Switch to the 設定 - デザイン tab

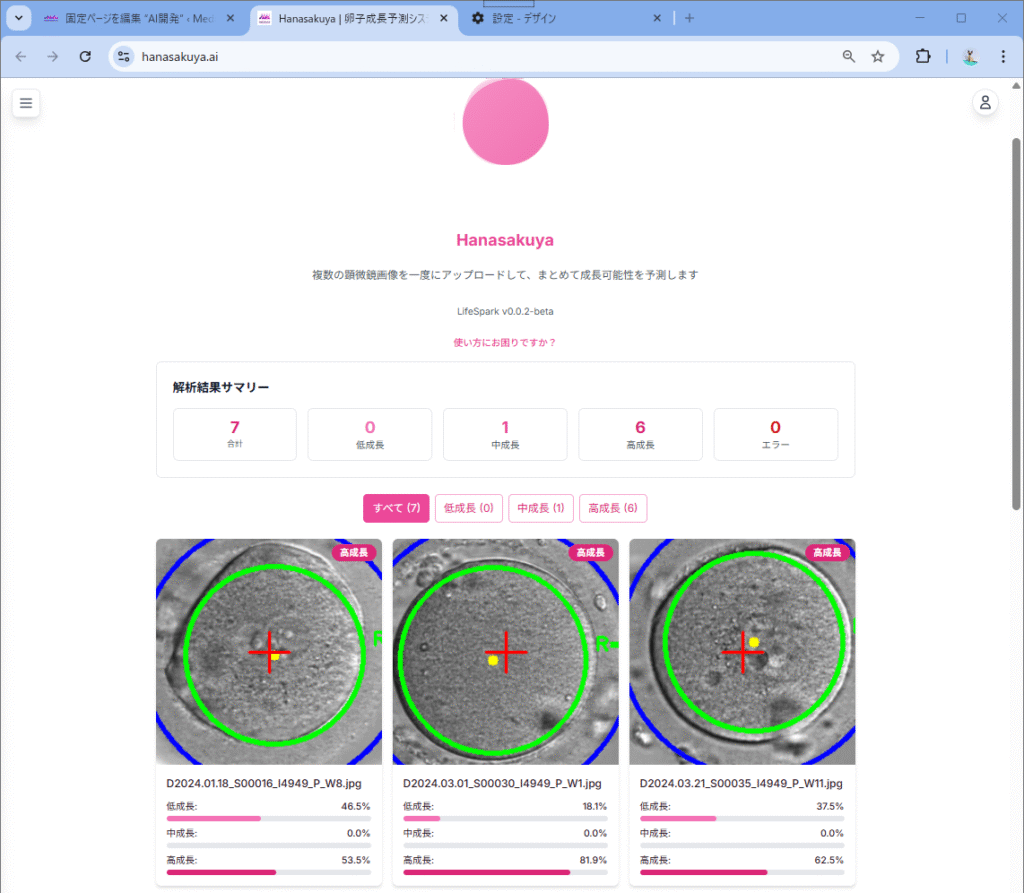point(565,18)
